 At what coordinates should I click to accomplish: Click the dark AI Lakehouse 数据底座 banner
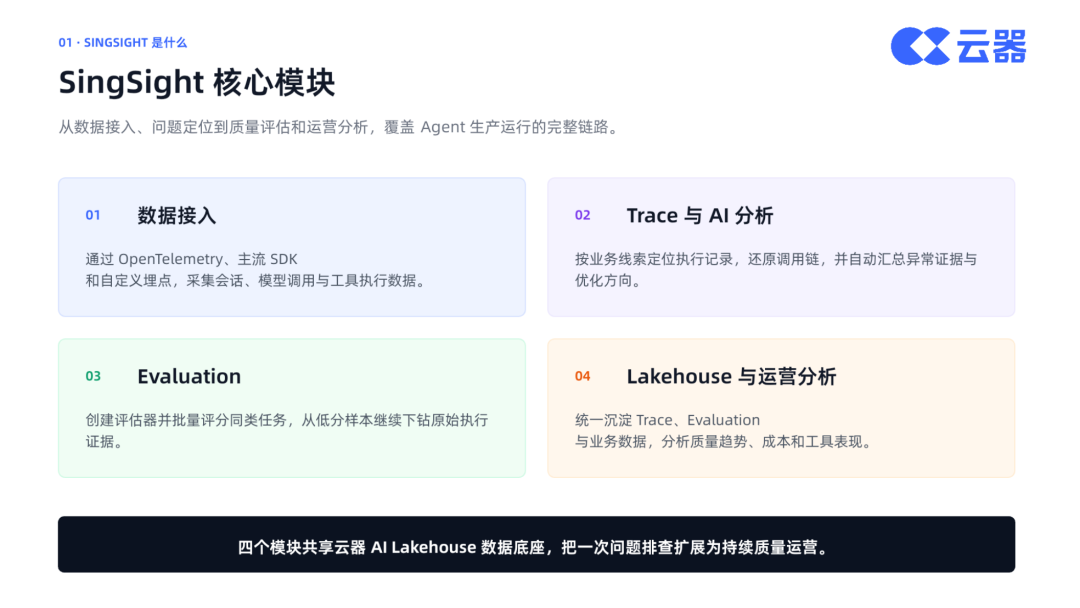point(537,544)
